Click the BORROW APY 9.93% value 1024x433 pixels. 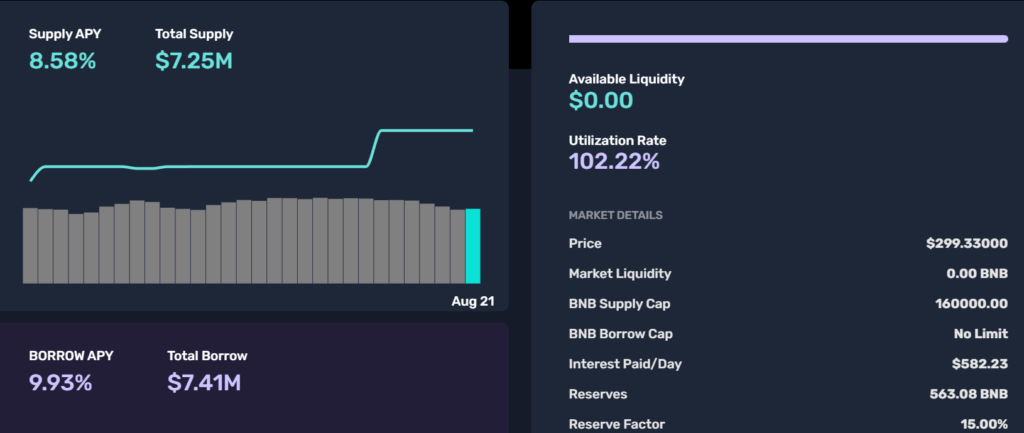60,382
